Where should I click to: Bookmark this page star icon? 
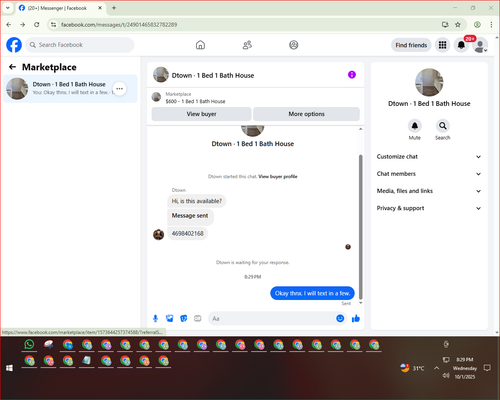pos(458,25)
